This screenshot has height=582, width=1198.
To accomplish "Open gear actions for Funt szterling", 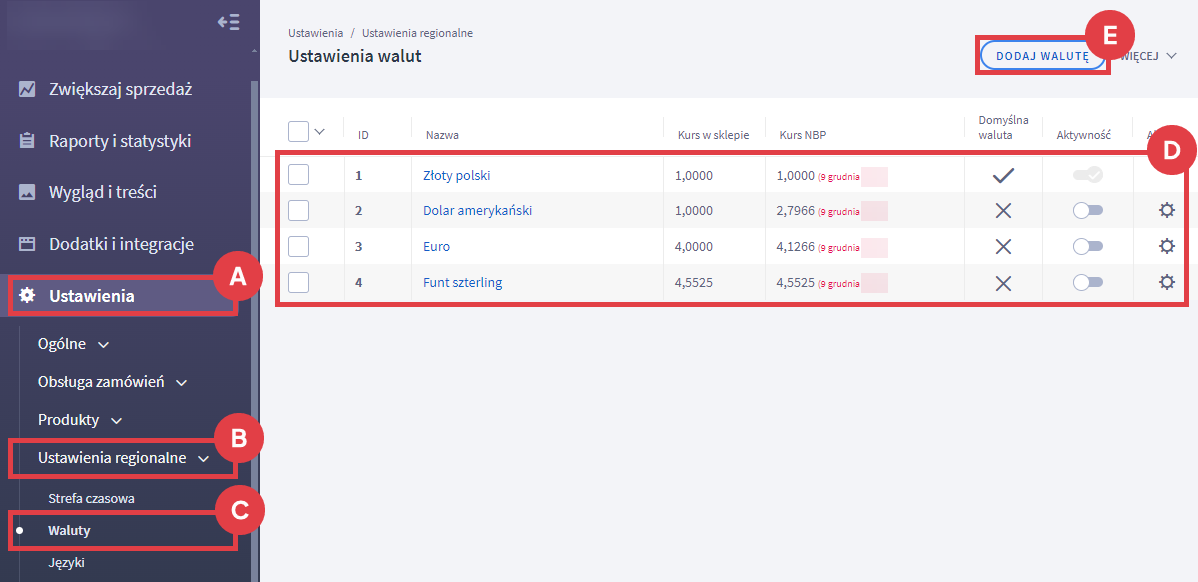I will [x=1166, y=282].
